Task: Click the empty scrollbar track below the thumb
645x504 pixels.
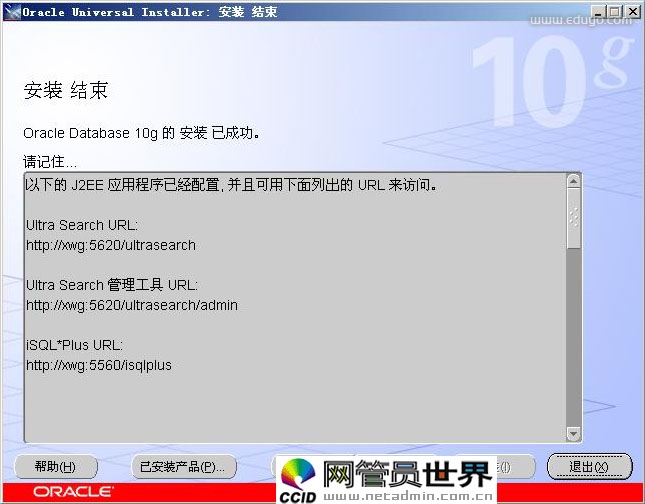Action: click(573, 340)
